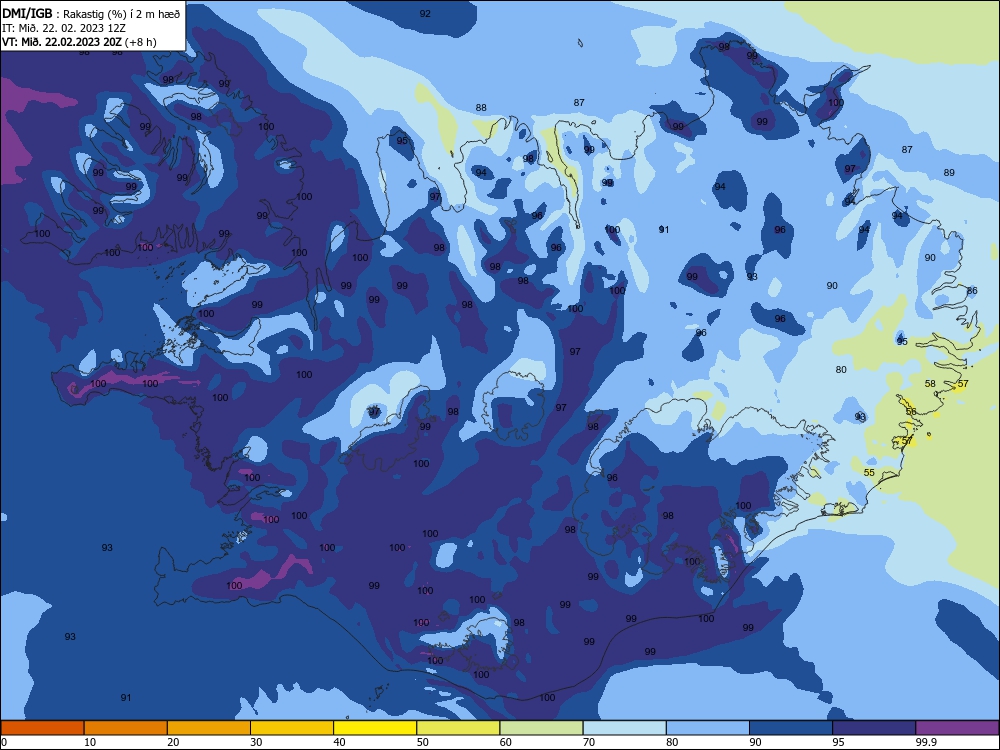Click the '55' humidity value on the map

(x=869, y=473)
